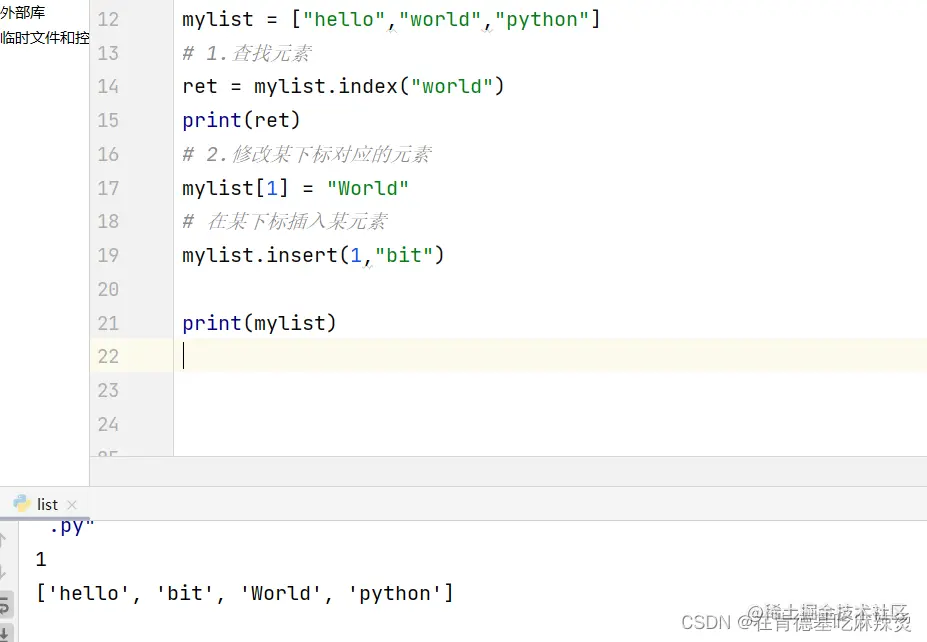This screenshot has height=642, width=927.
Task: Click line number 17 in gutter
Action: [108, 189]
